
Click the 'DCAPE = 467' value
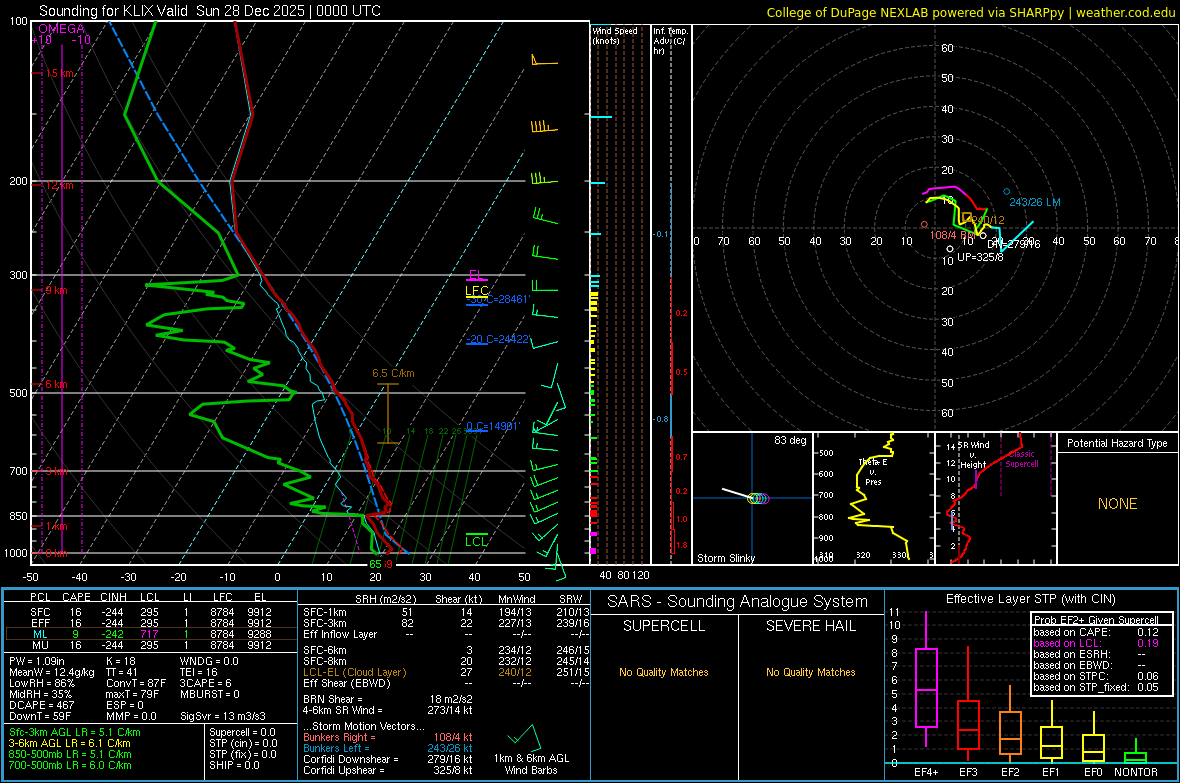[41, 705]
